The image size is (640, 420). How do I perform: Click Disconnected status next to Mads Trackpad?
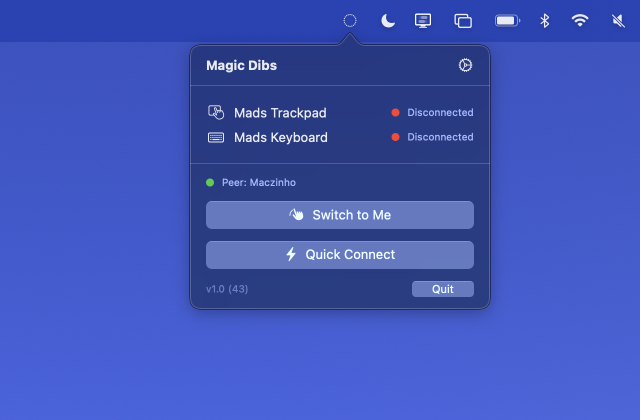(439, 113)
